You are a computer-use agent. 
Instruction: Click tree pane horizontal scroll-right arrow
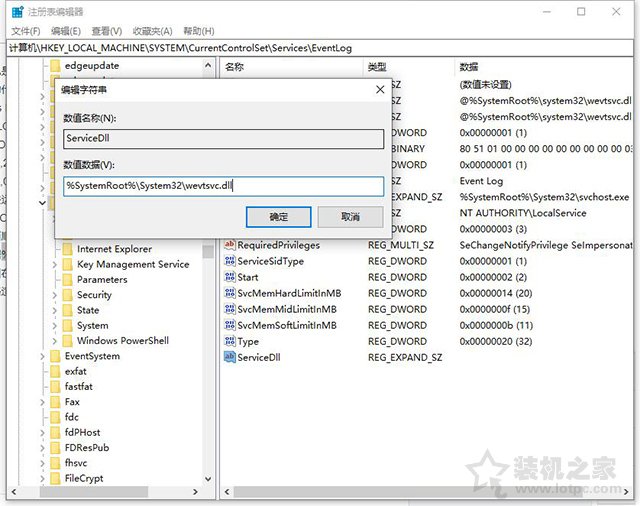tap(196, 492)
